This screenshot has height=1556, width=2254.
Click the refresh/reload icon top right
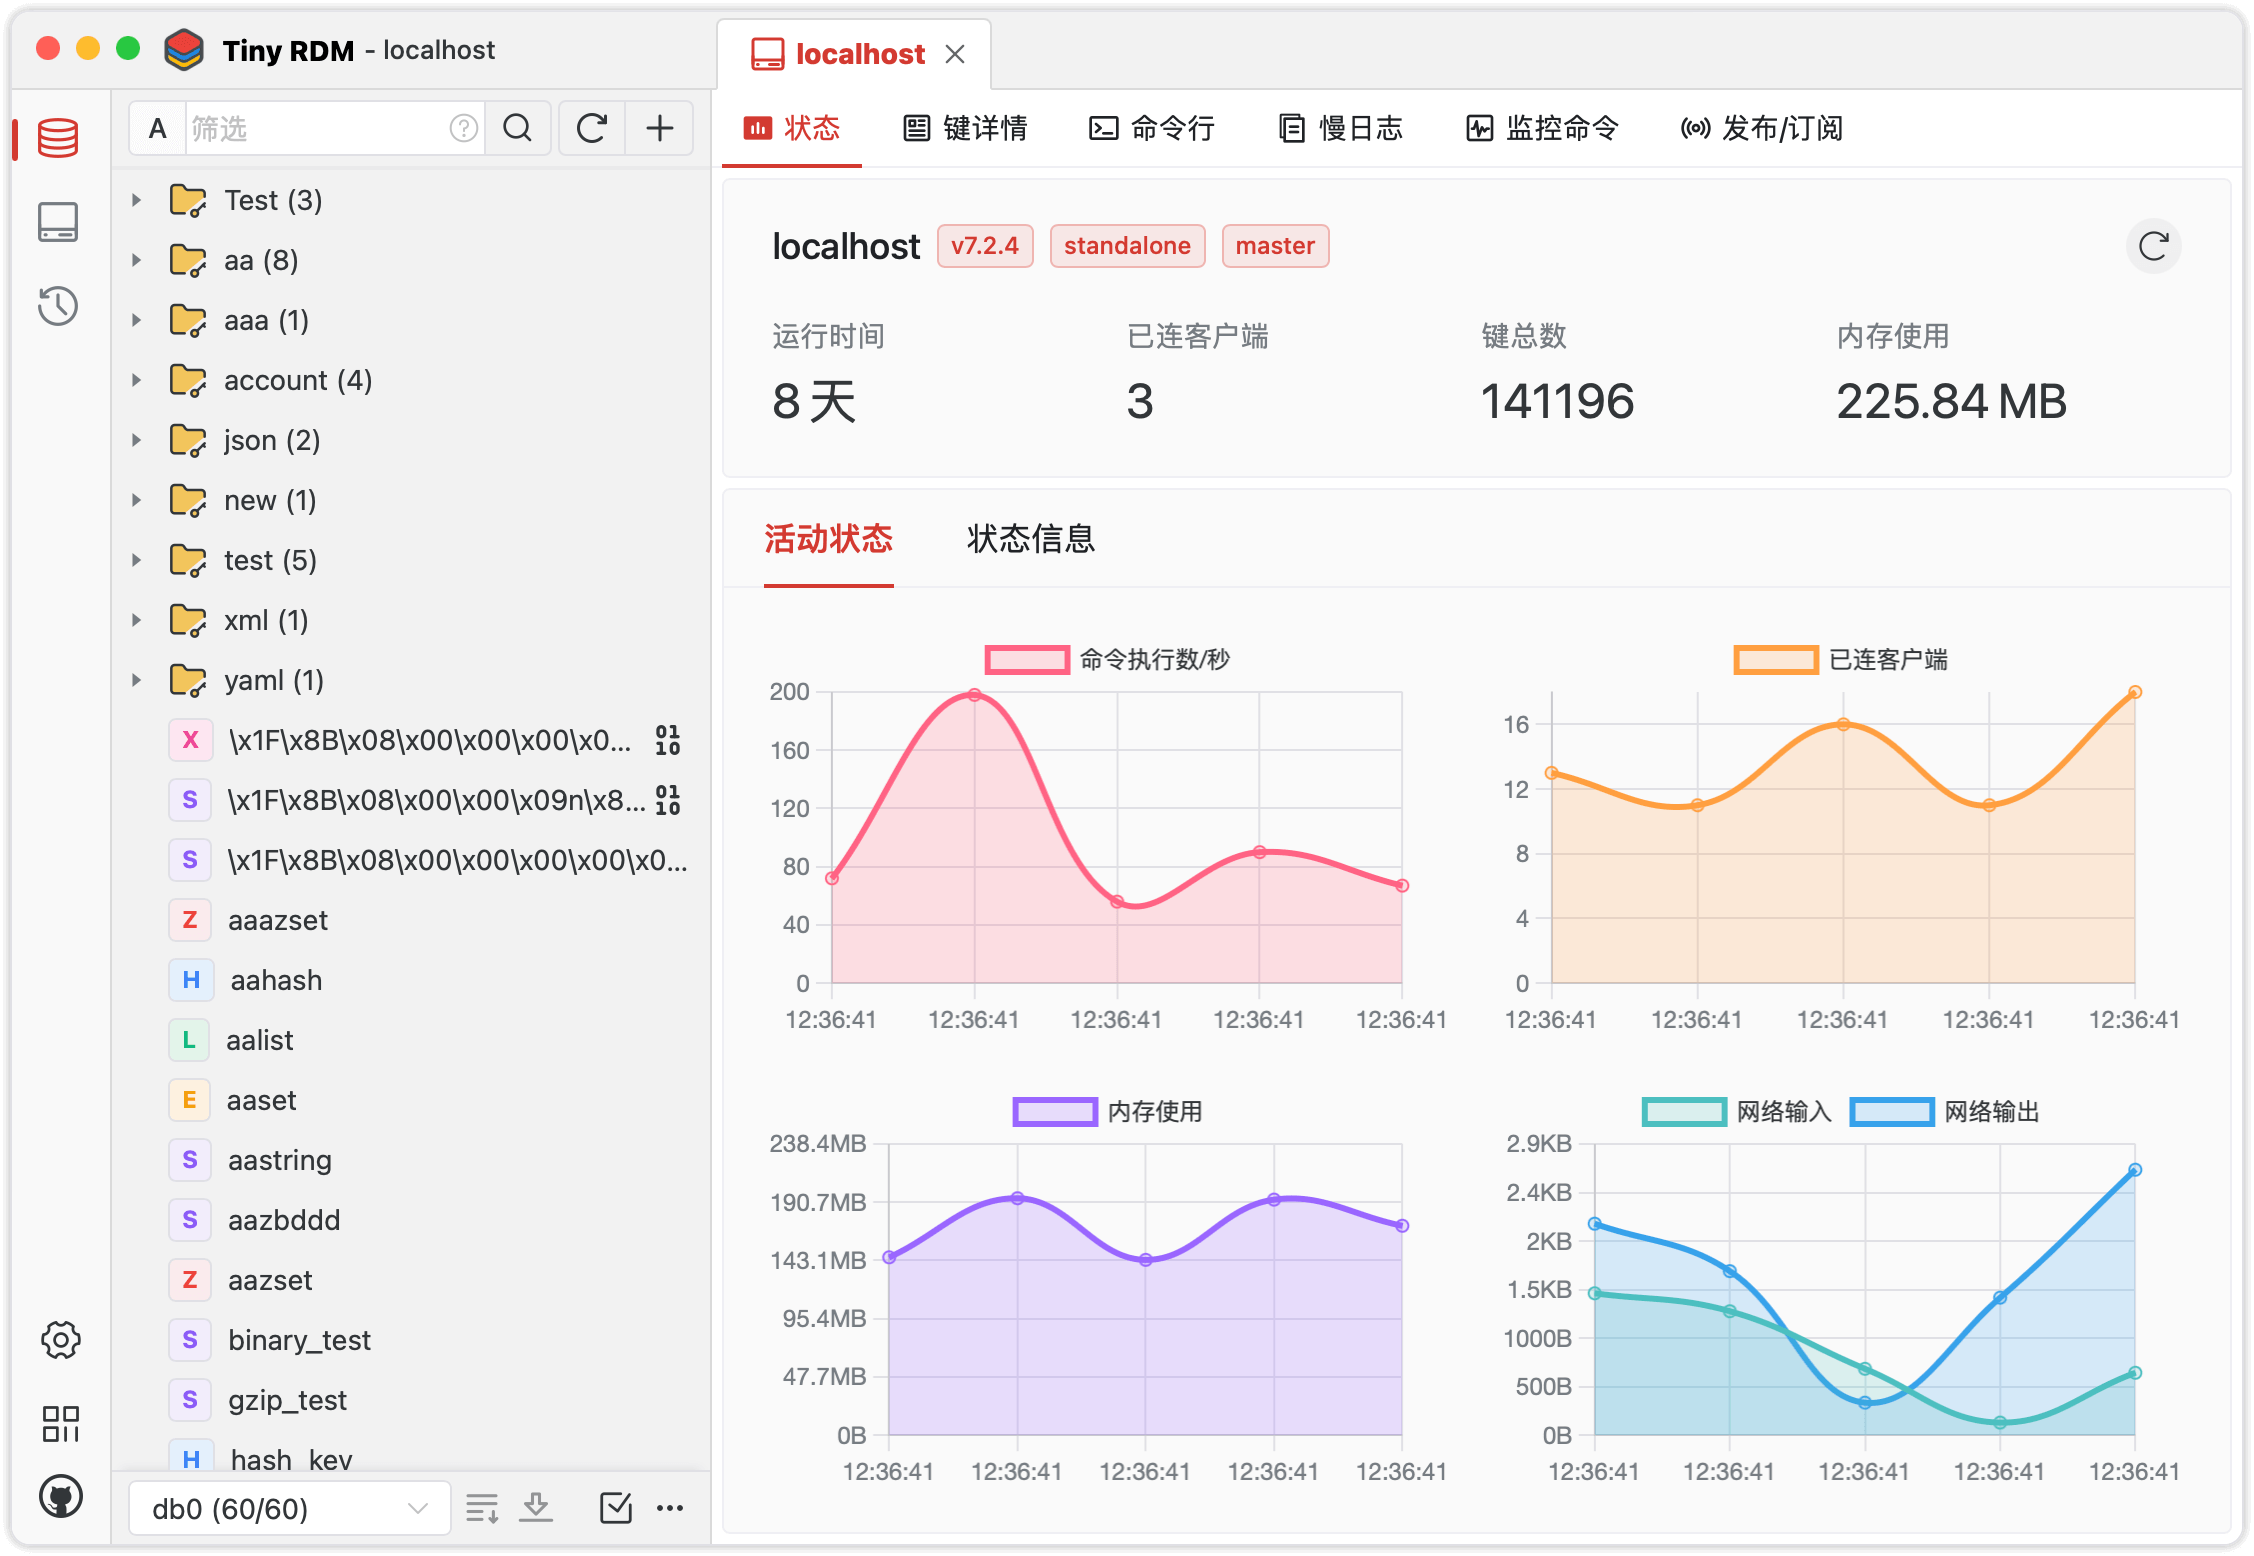tap(2156, 245)
